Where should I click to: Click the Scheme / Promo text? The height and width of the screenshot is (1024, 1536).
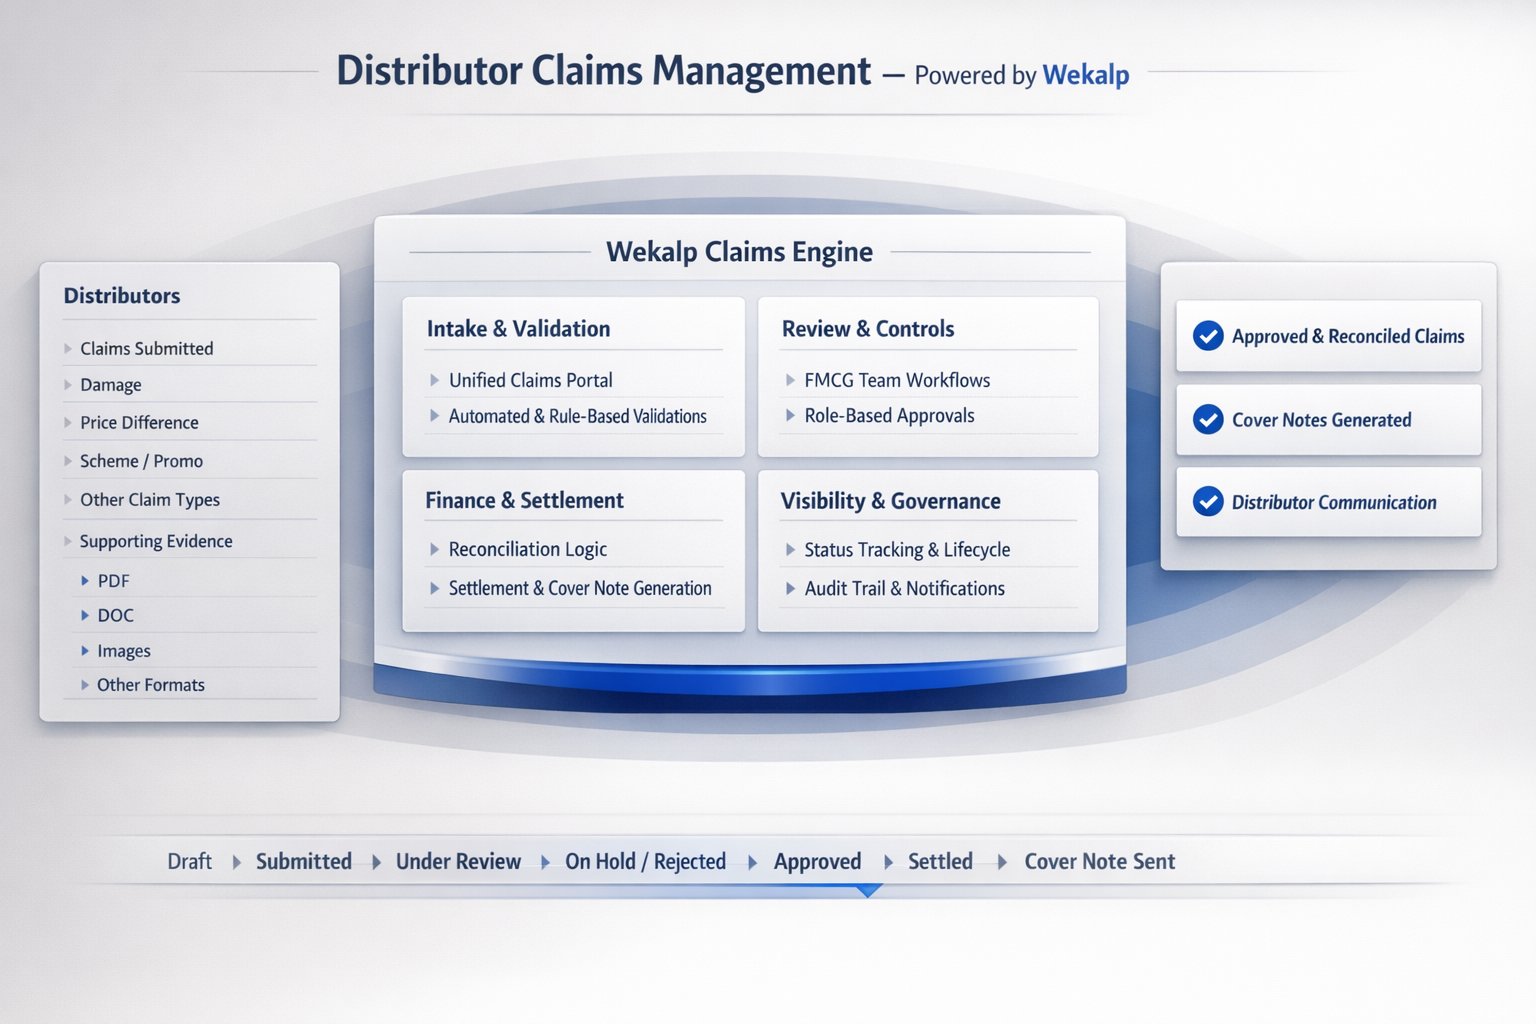[x=141, y=461]
